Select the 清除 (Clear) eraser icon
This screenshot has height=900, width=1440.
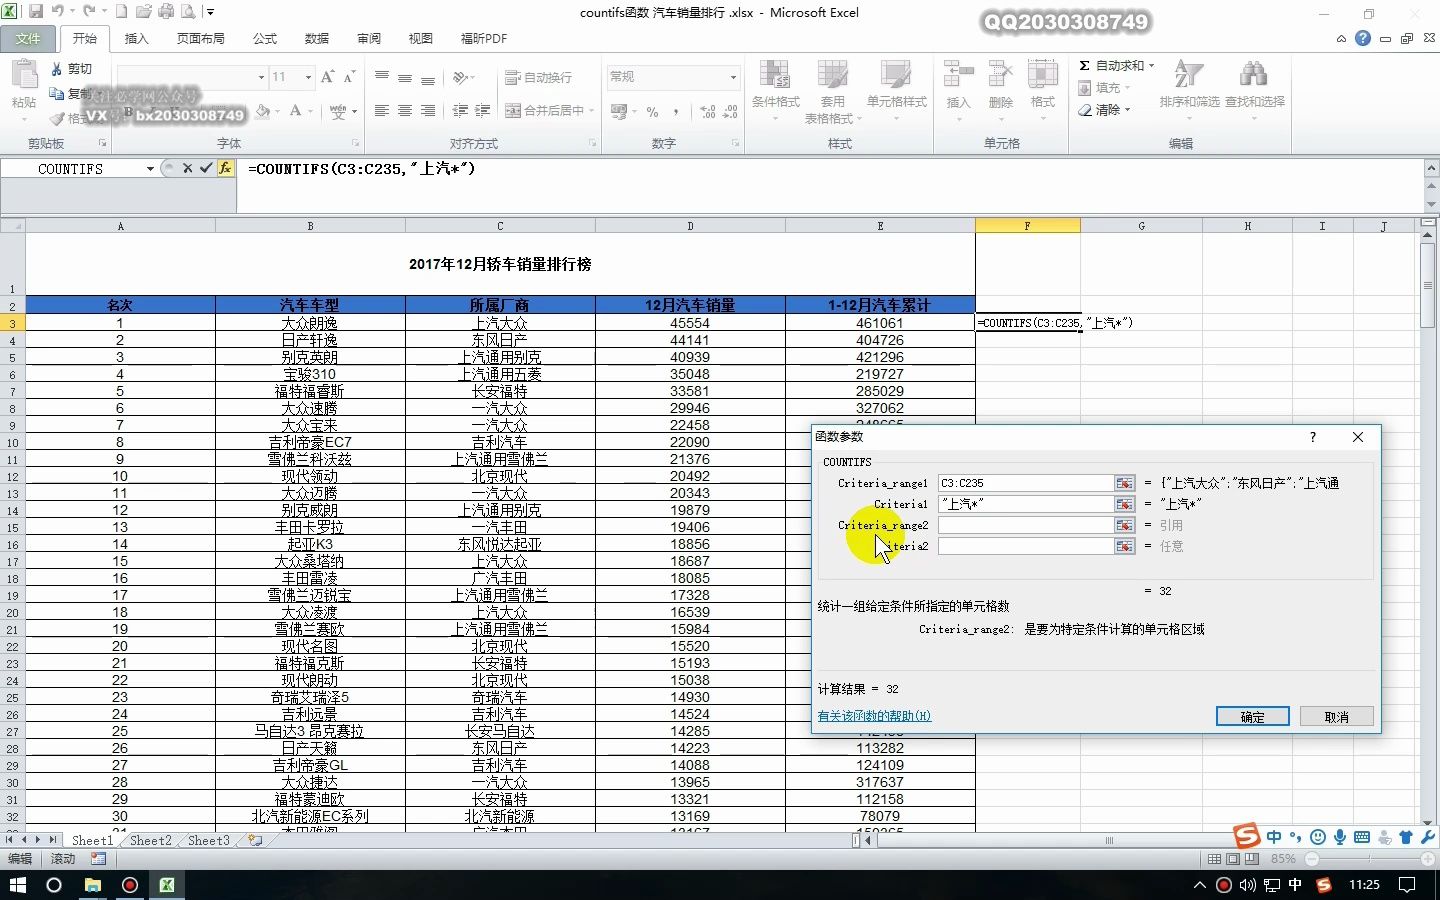[x=1087, y=110]
